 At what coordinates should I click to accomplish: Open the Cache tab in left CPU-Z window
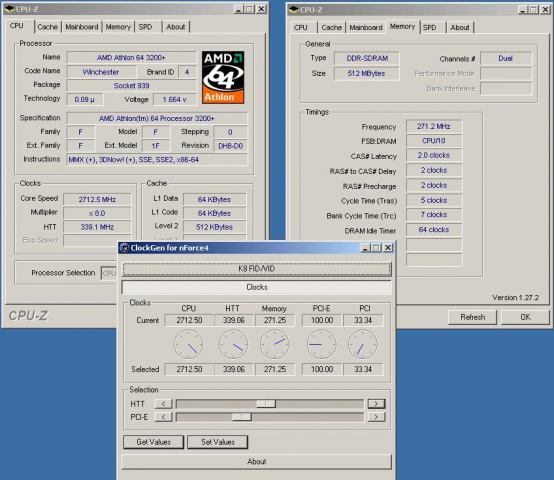tap(48, 27)
